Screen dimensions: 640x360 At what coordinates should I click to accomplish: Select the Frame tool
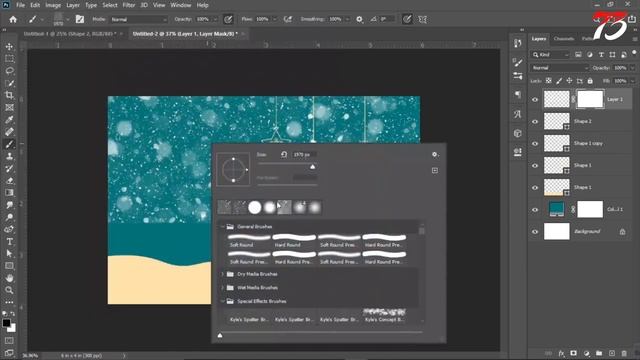coord(9,107)
